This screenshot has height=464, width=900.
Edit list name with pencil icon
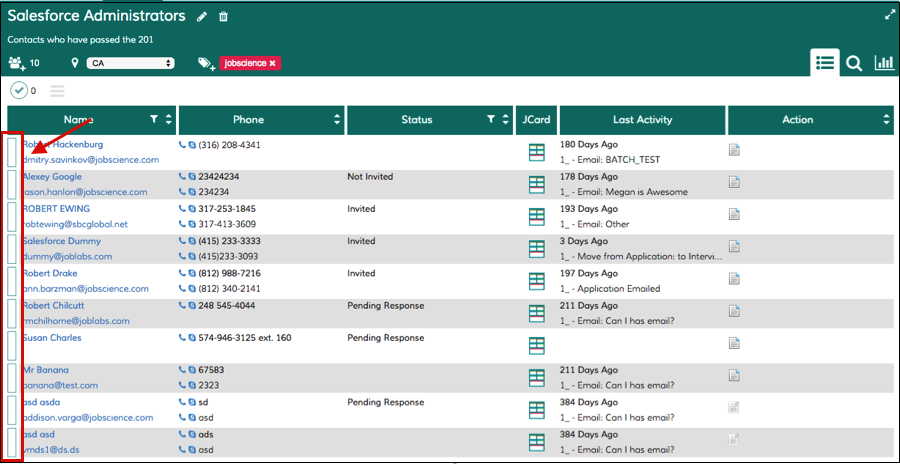click(x=201, y=17)
